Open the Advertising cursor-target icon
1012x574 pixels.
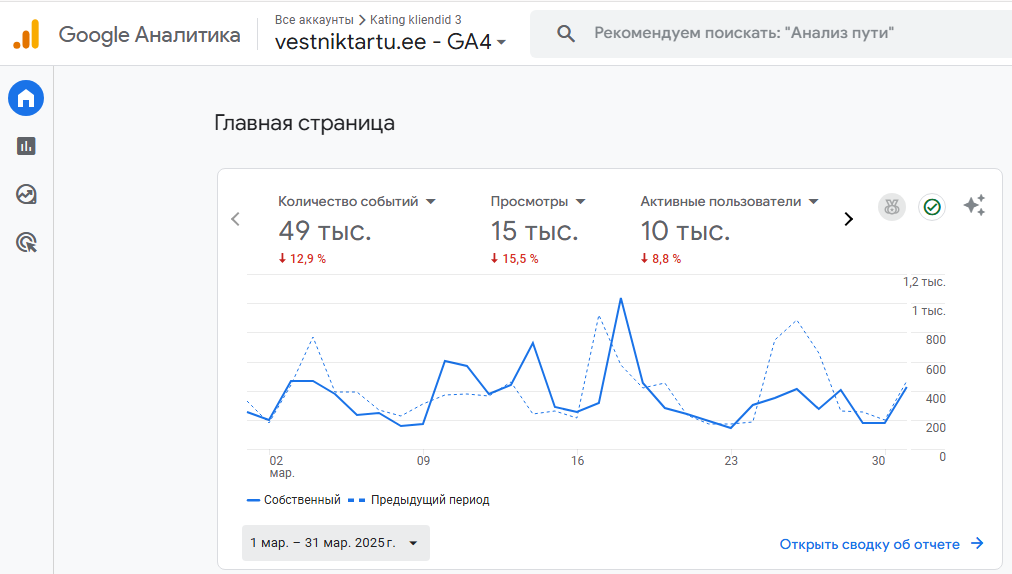26,243
